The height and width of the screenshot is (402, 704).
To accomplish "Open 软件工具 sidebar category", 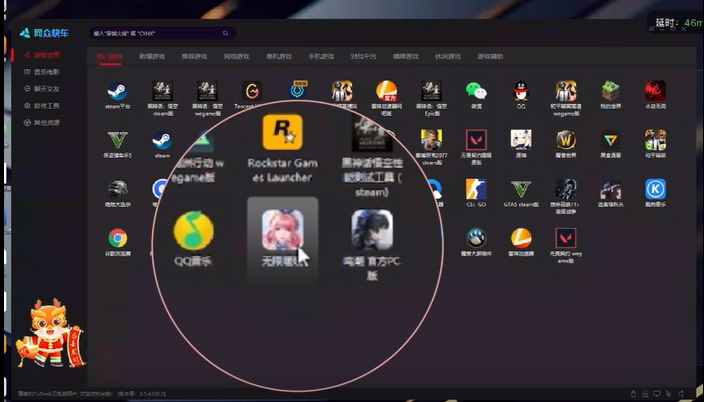I will [42, 106].
